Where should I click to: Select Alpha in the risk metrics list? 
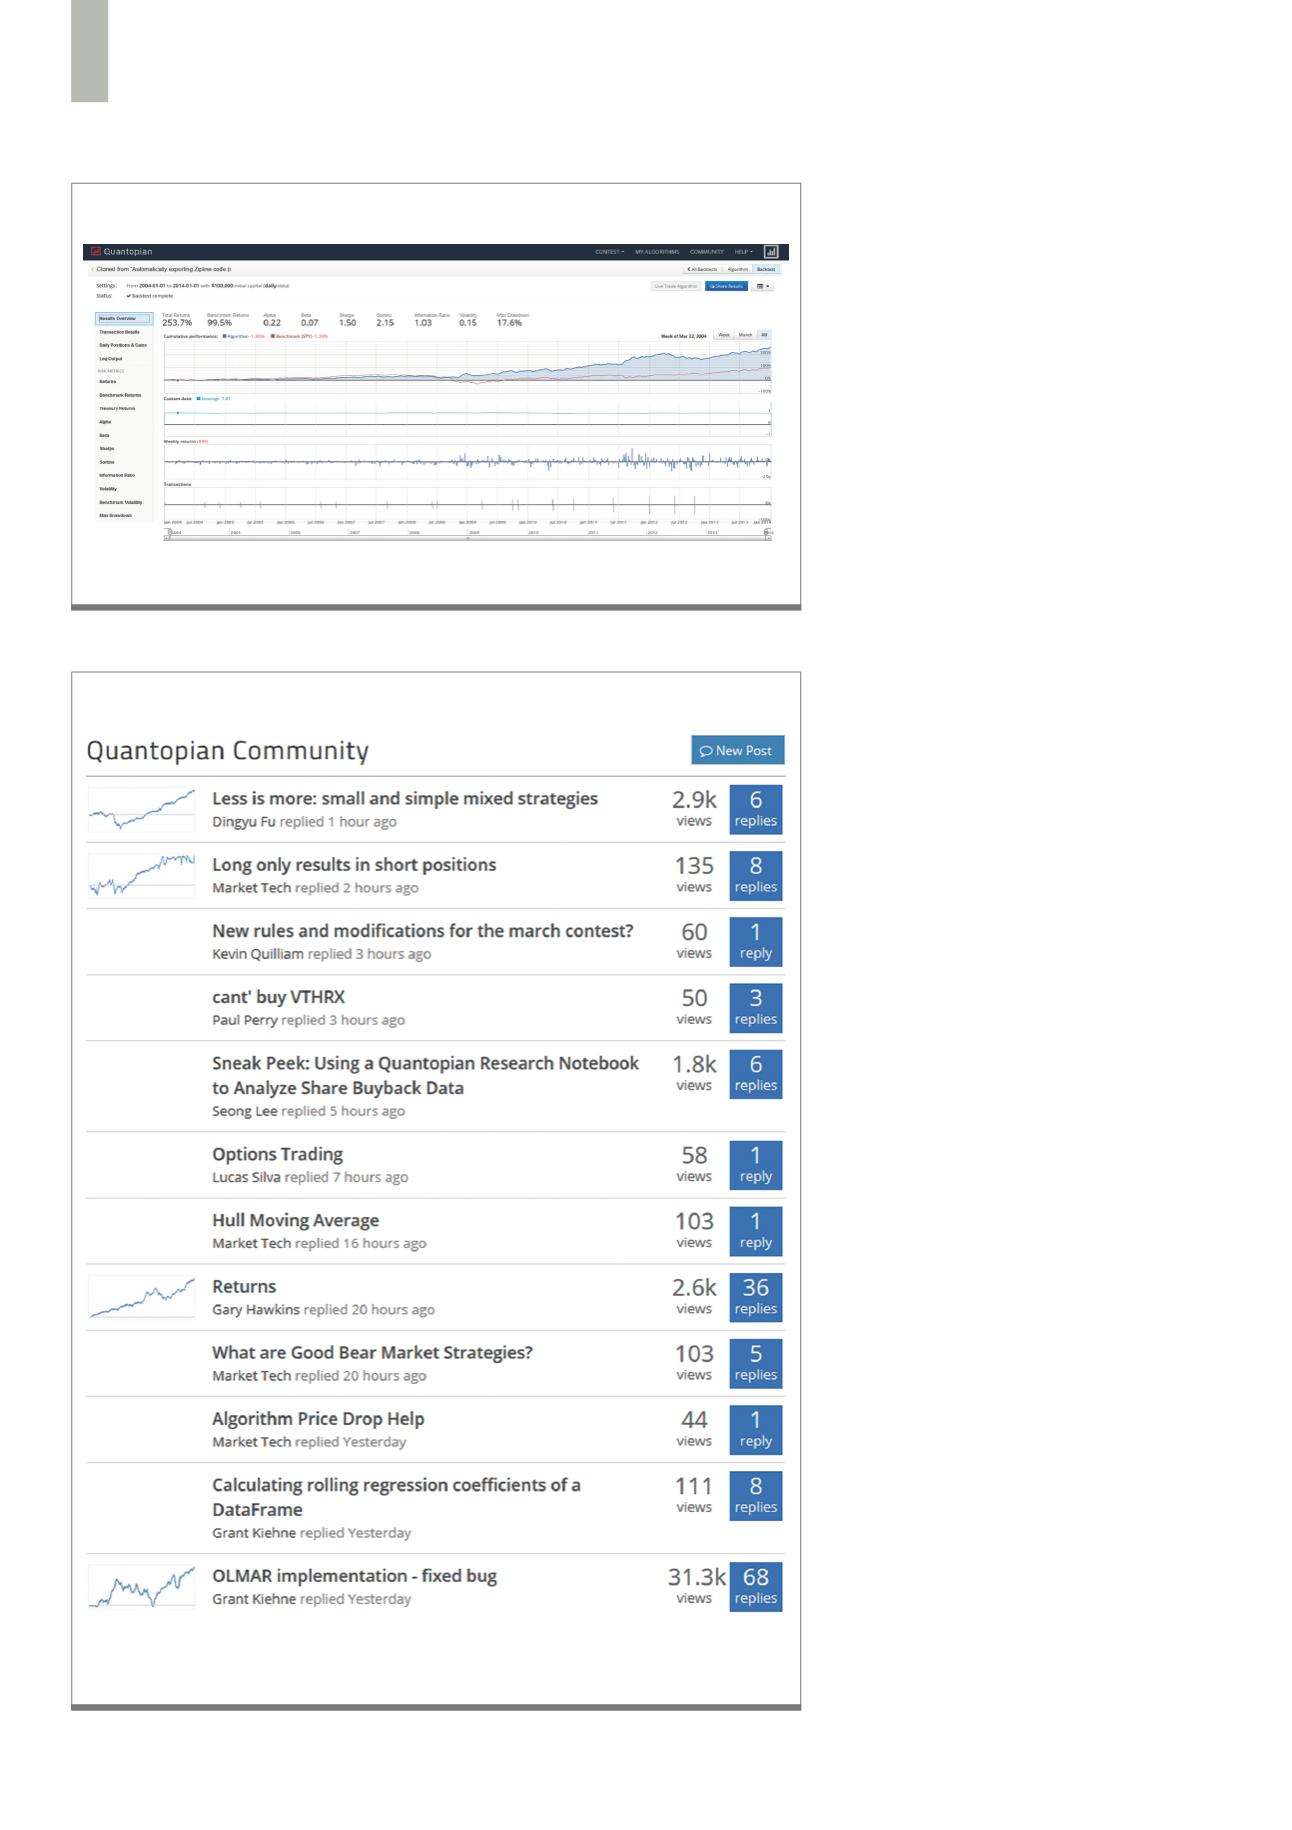click(105, 422)
